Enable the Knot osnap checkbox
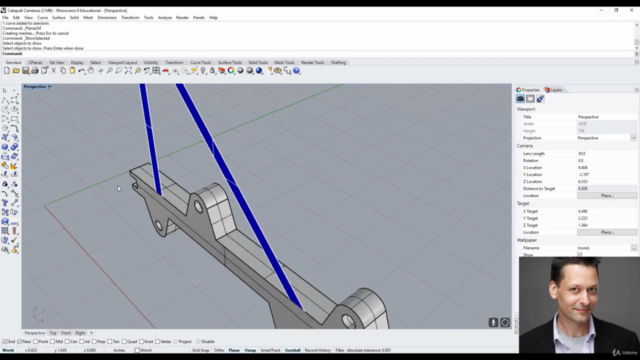The width and height of the screenshot is (640, 360). pyautogui.click(x=141, y=342)
